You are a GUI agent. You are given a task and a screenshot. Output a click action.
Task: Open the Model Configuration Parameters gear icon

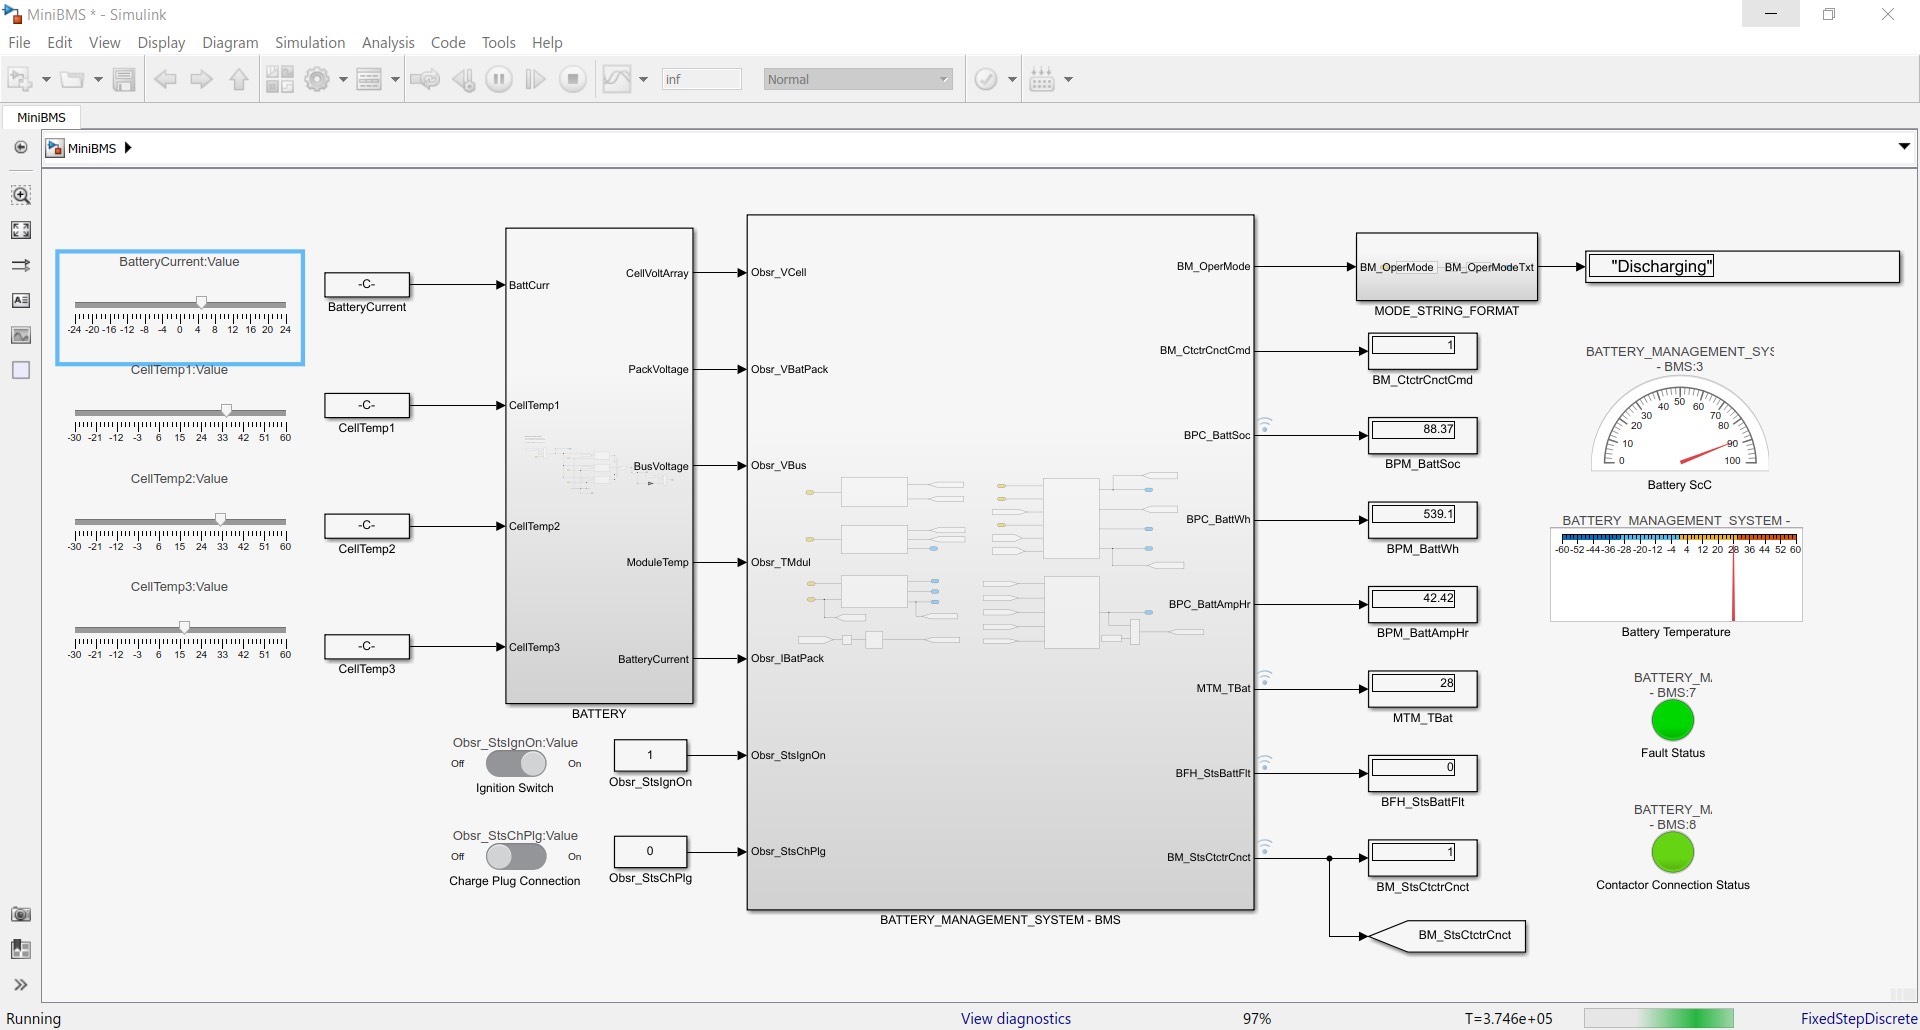[318, 78]
